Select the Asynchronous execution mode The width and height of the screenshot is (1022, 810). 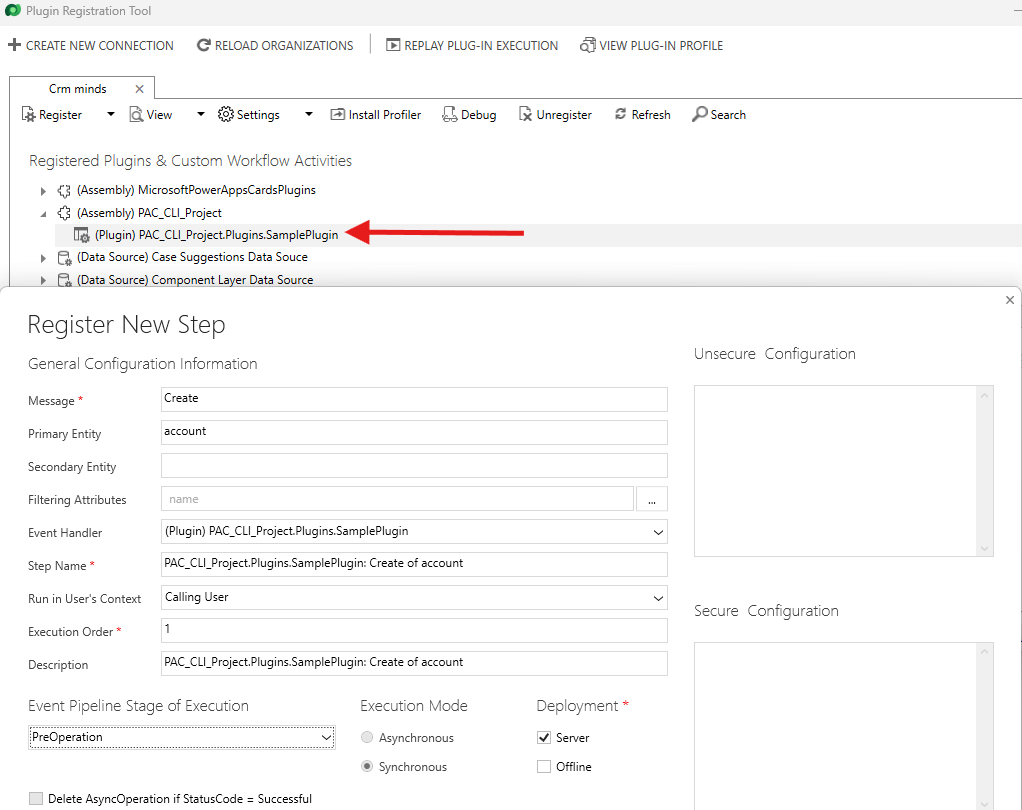click(368, 738)
